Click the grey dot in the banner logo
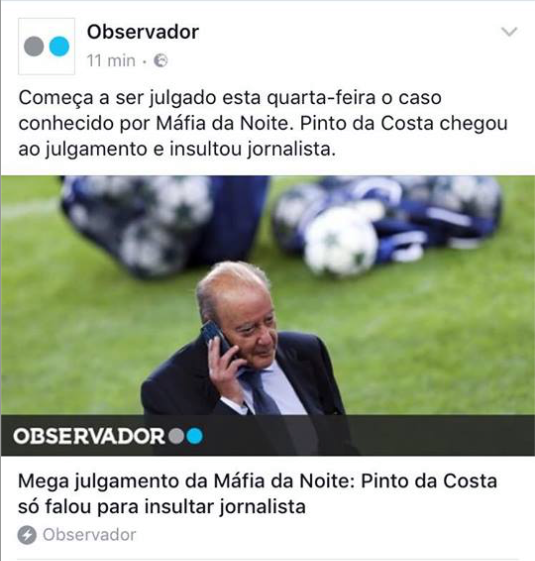535x561 pixels. pos(177,436)
